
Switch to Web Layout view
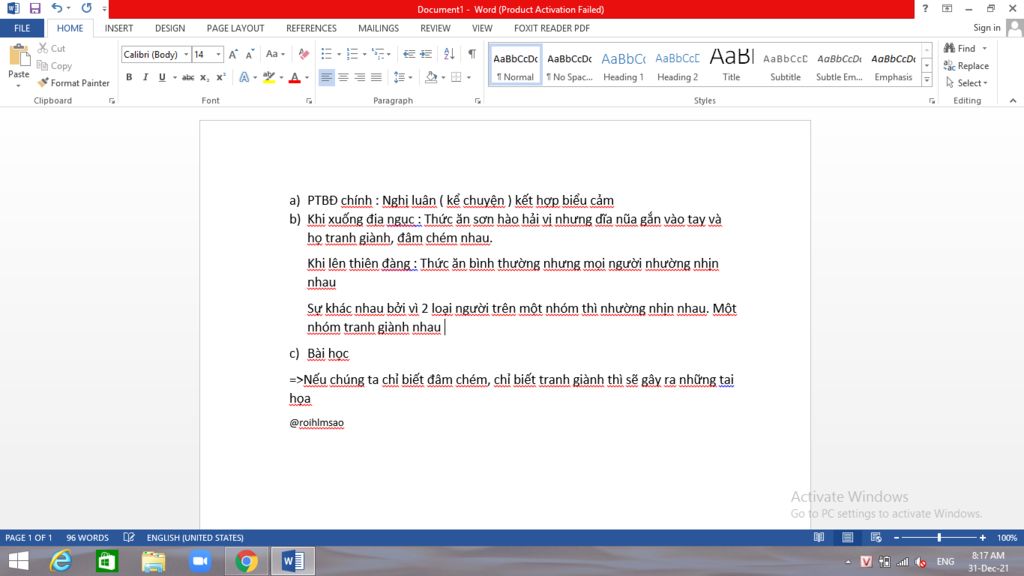point(876,537)
